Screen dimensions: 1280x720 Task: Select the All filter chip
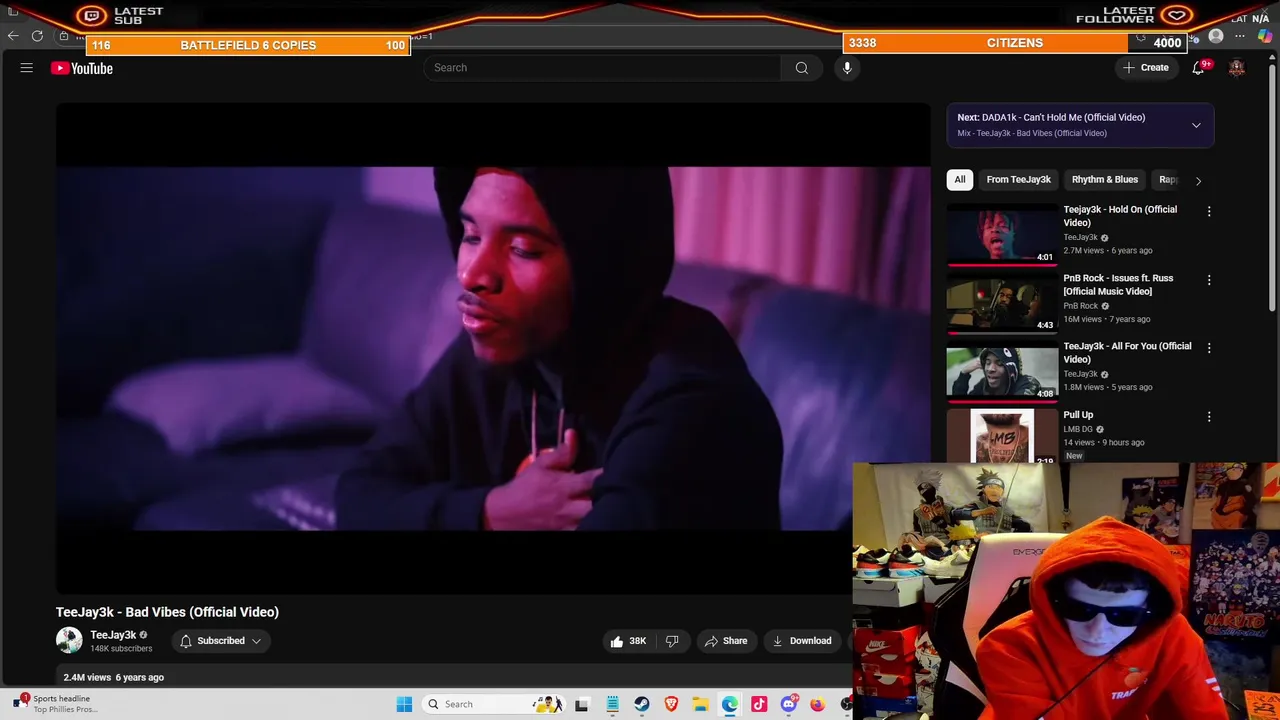(x=960, y=180)
